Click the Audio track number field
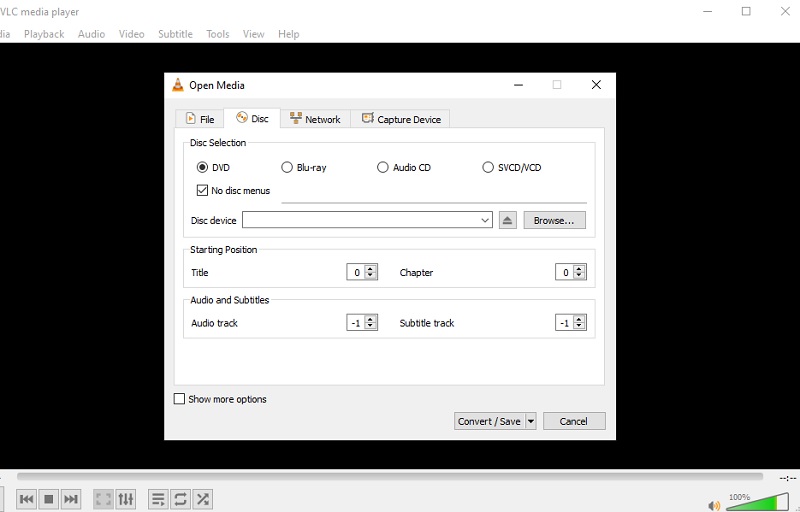The image size is (800, 512). (356, 323)
